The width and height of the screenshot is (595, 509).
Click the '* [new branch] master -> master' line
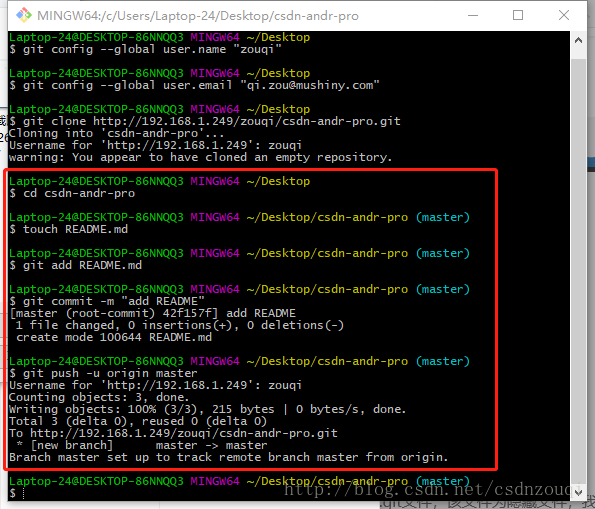point(142,445)
